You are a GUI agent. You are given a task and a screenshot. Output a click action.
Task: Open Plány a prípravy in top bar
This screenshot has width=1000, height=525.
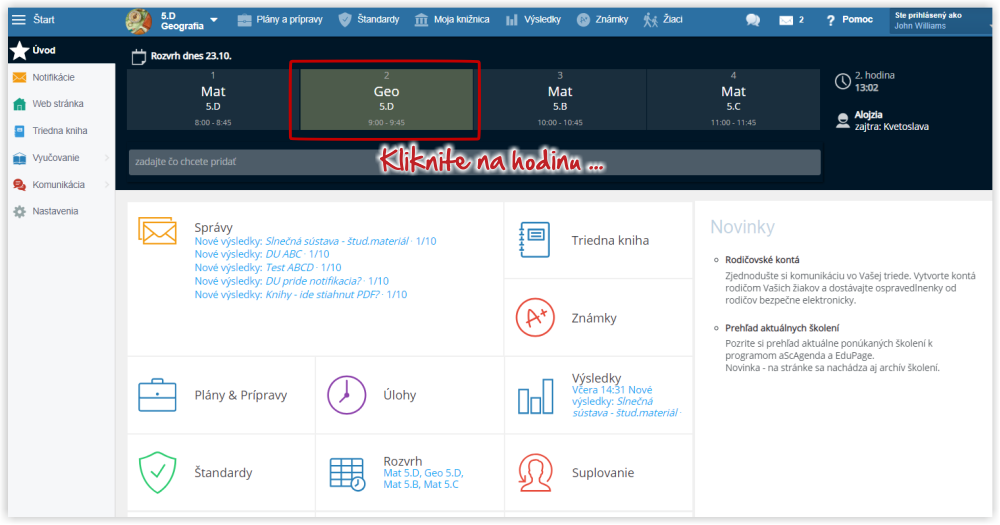[x=279, y=20]
